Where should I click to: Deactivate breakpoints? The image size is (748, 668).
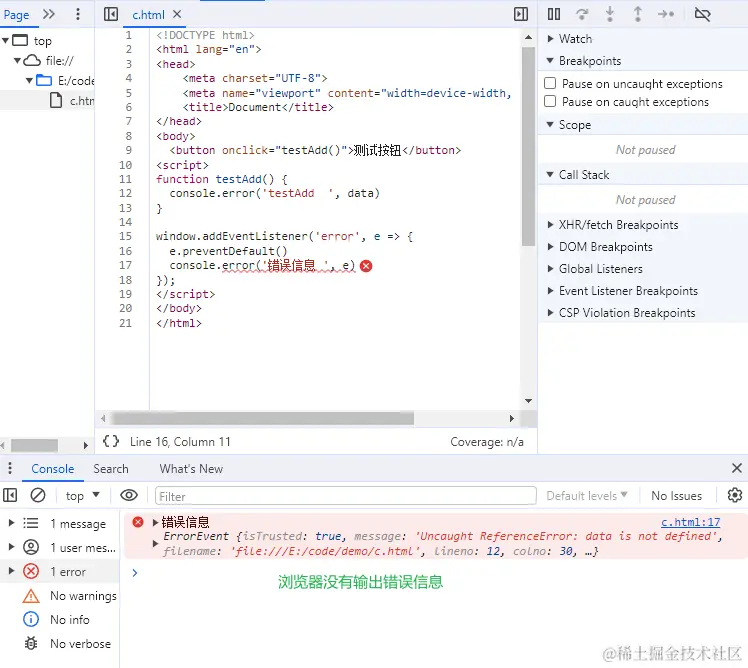point(702,14)
